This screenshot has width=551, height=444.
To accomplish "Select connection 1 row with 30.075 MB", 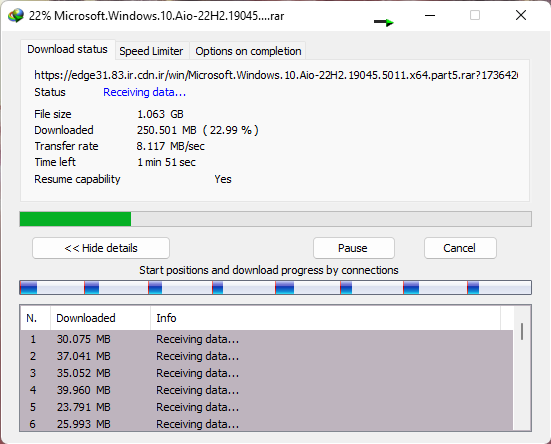I will 266,339.
